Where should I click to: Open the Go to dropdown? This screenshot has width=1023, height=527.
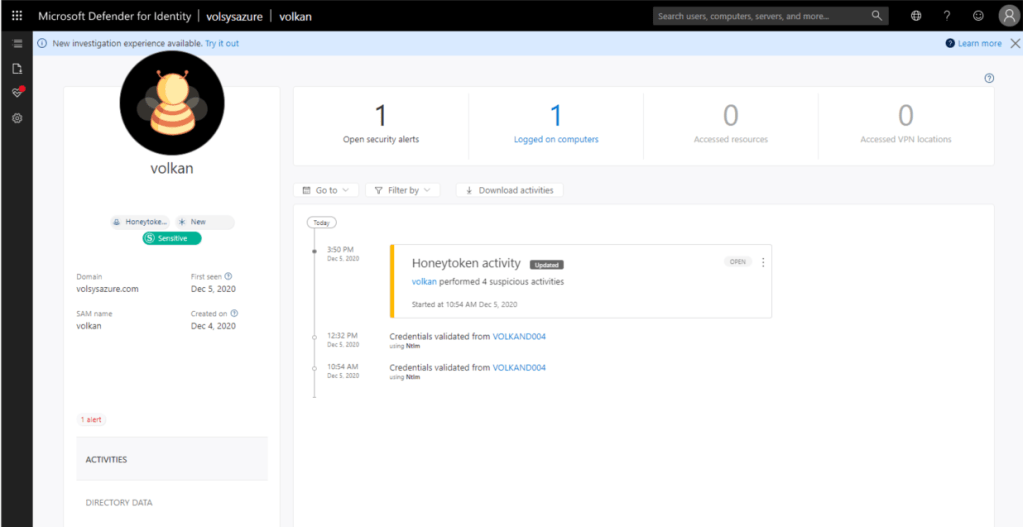(x=330, y=190)
